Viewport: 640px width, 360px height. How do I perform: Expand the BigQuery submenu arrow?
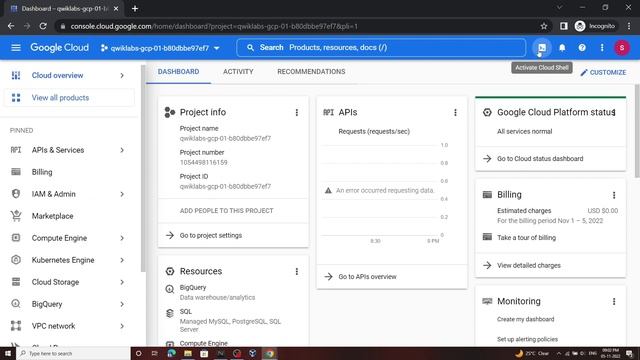[x=122, y=304]
